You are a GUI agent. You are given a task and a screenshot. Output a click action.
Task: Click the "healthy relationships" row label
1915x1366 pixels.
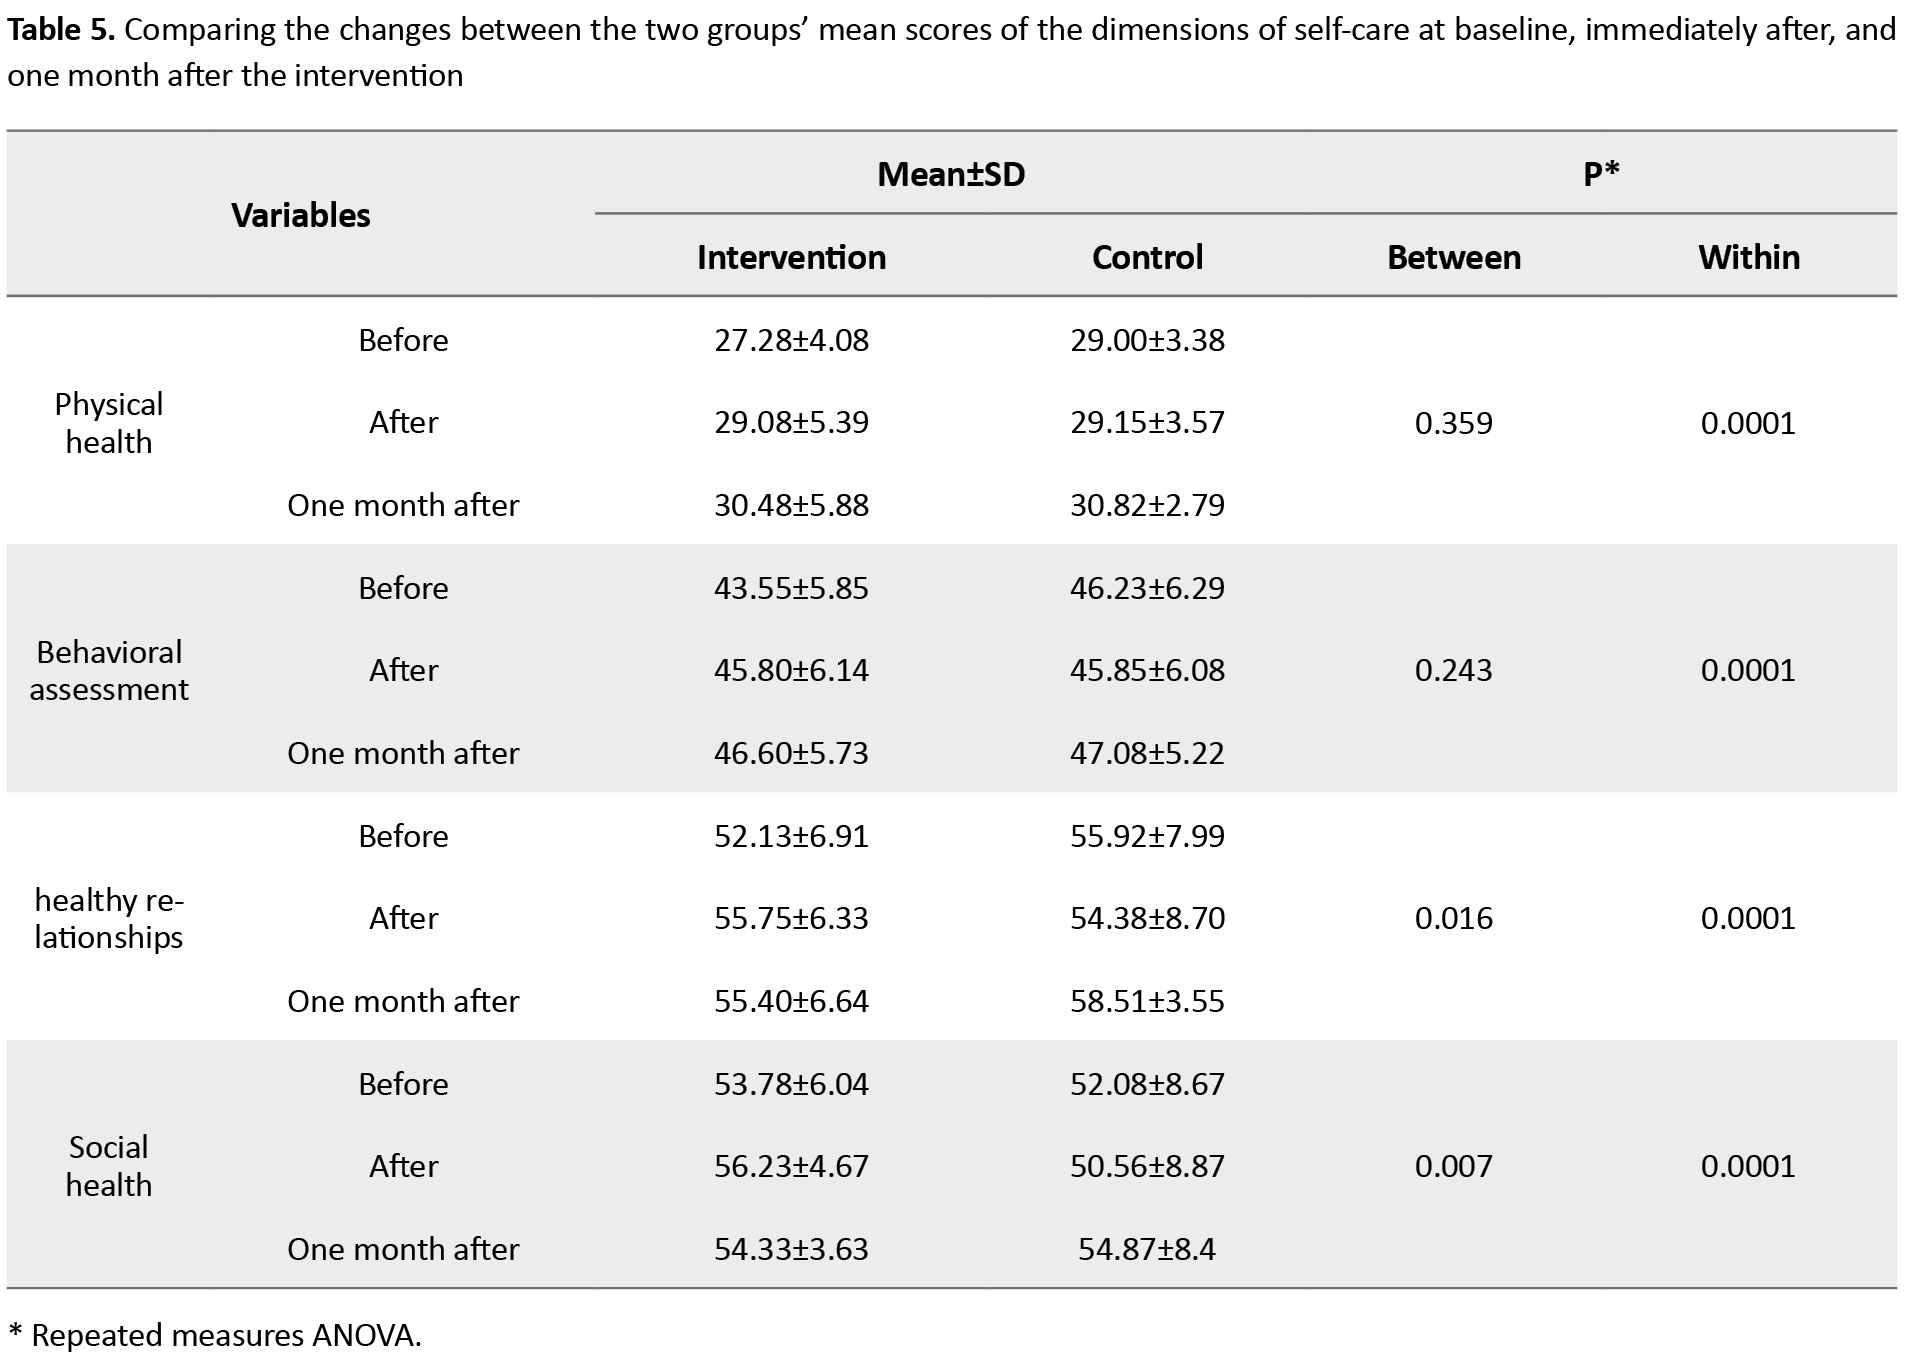point(109,918)
